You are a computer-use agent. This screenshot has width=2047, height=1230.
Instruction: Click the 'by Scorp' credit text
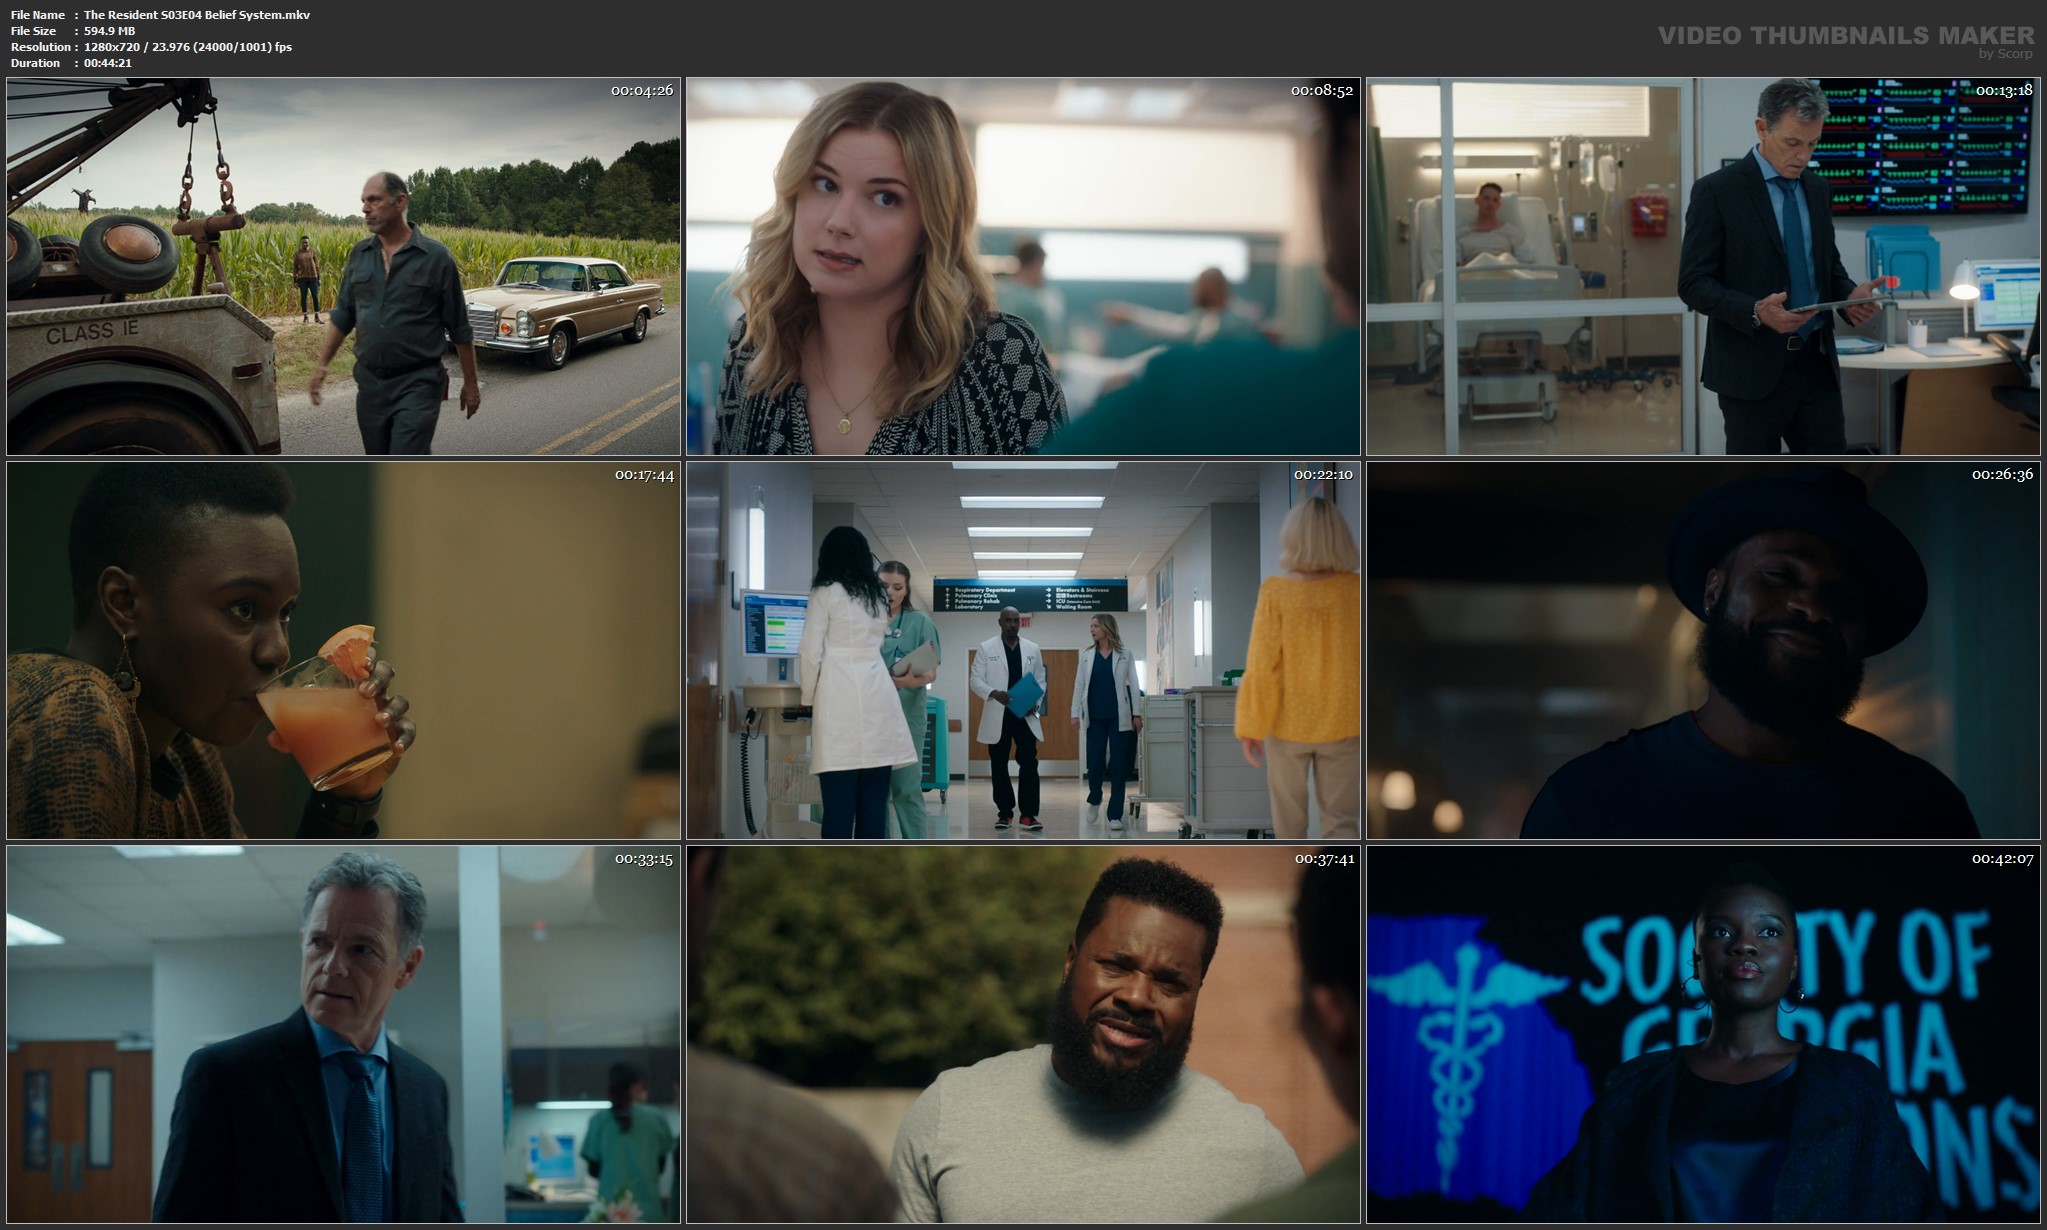coord(2005,54)
